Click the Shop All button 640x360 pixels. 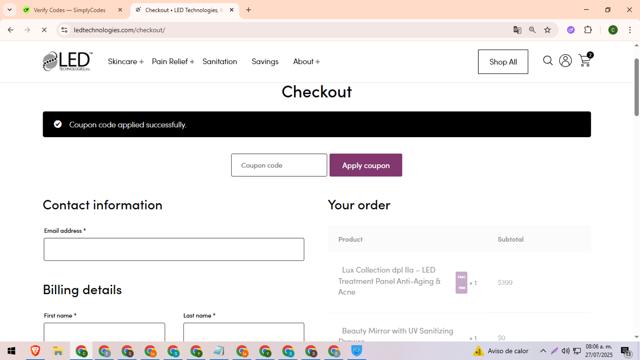(x=503, y=62)
